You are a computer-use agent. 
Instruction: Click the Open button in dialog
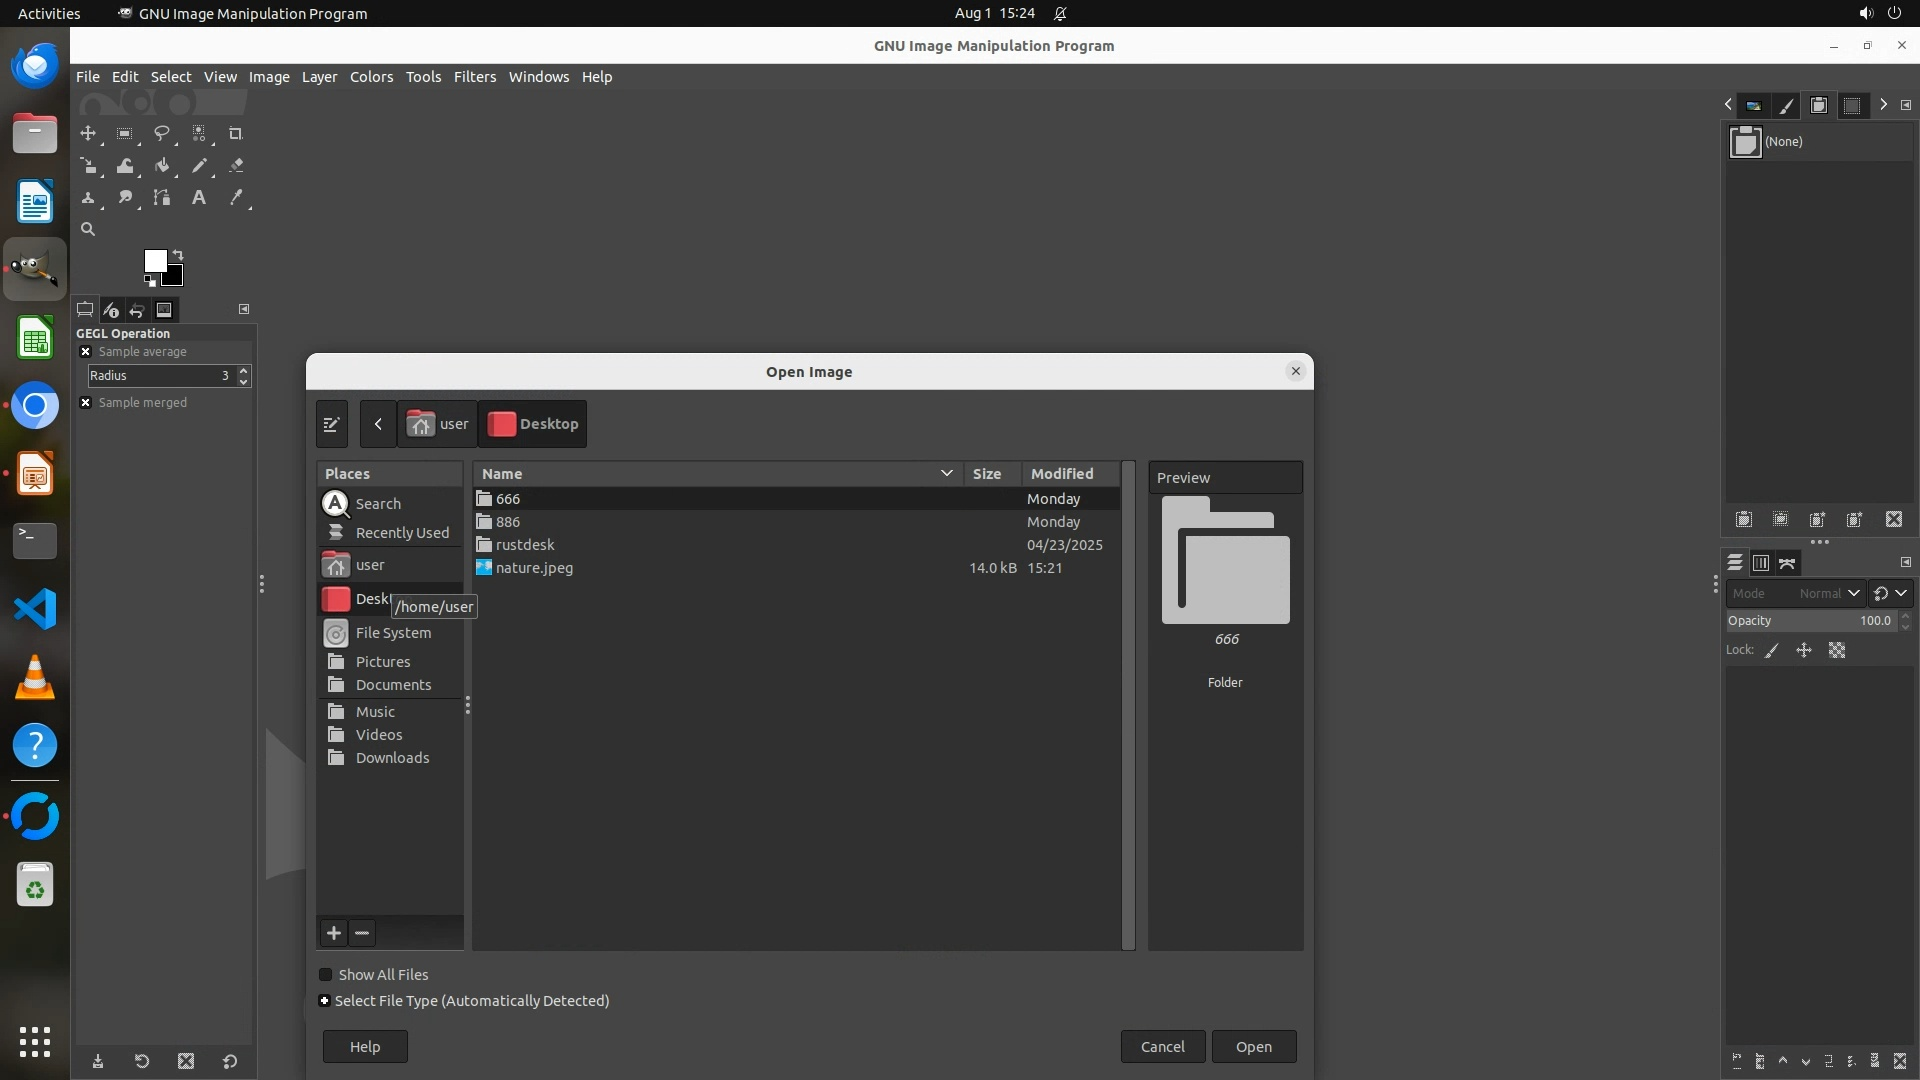(x=1253, y=1047)
